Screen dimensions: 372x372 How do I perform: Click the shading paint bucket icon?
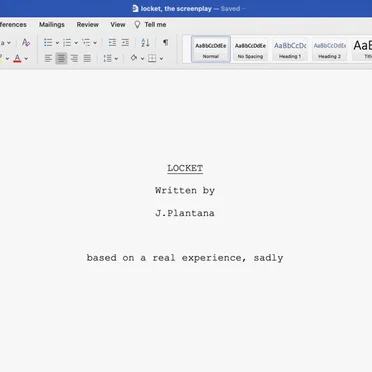click(134, 58)
